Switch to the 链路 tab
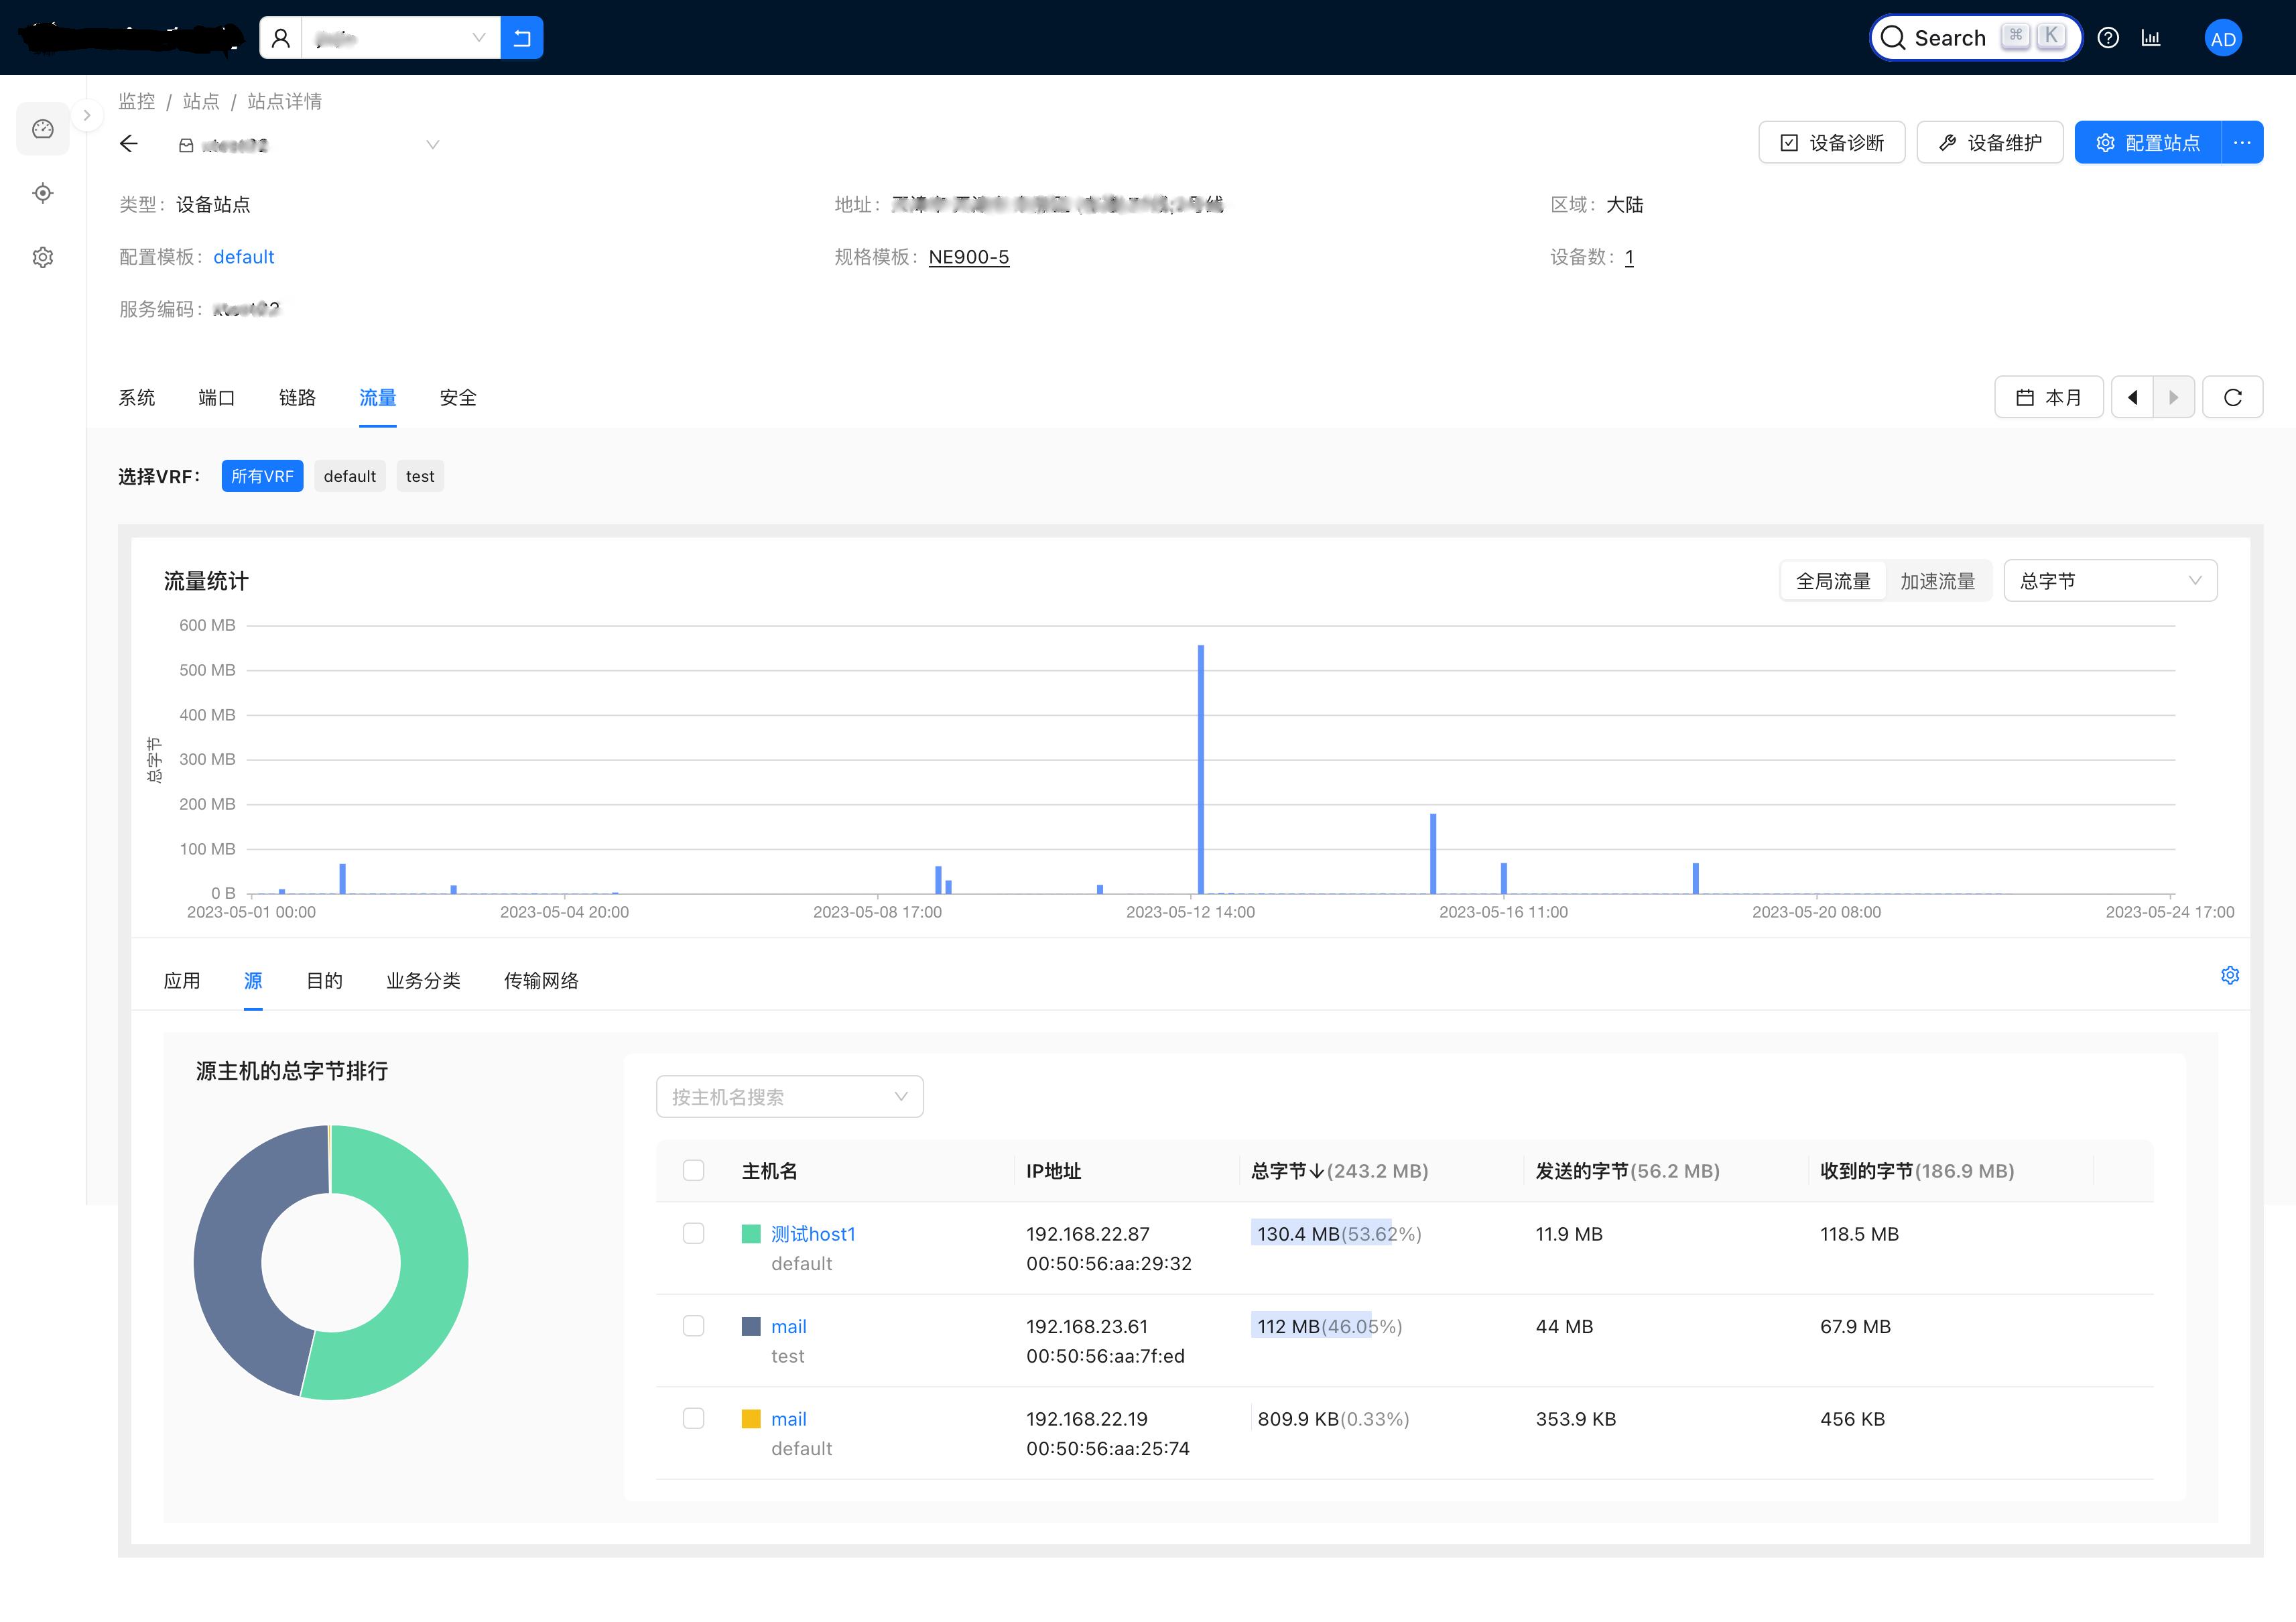Image resolution: width=2296 pixels, height=1622 pixels. pyautogui.click(x=297, y=398)
